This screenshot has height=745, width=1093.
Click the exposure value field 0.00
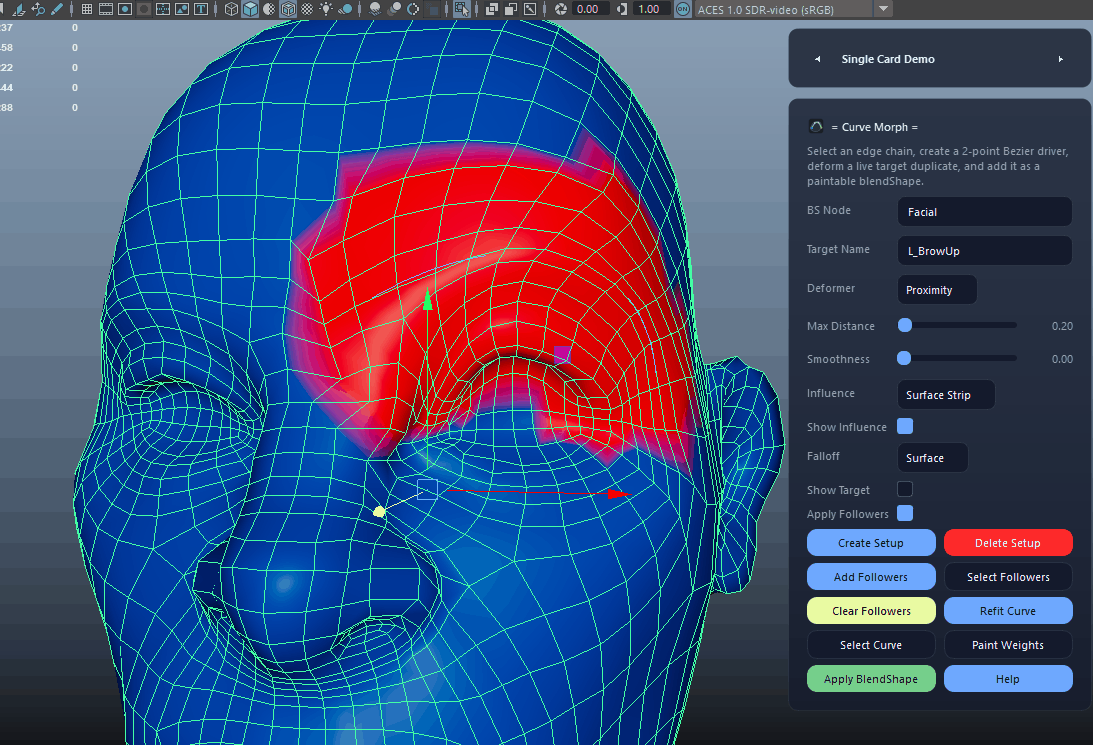(590, 9)
